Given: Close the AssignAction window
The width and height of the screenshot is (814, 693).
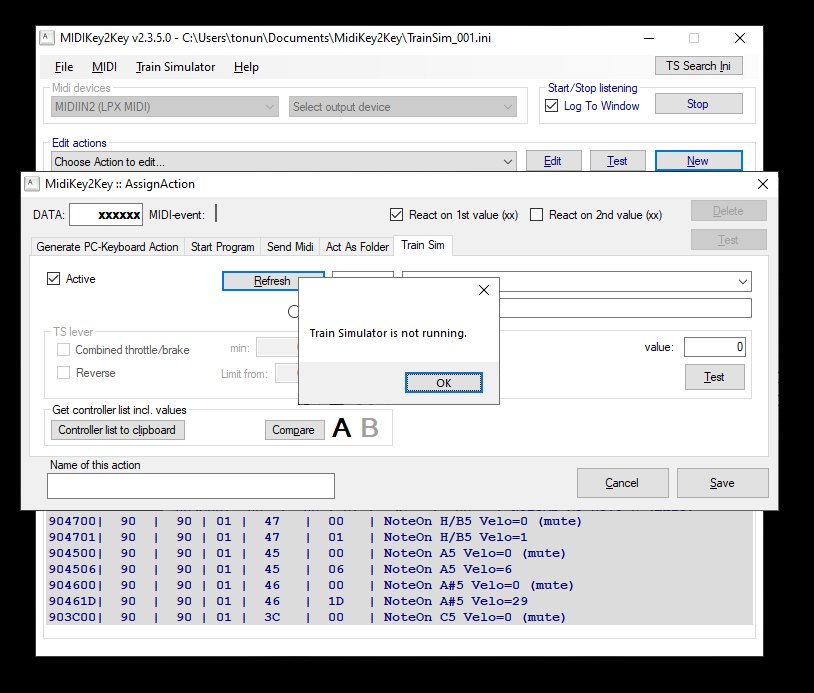Looking at the screenshot, I should click(x=763, y=184).
